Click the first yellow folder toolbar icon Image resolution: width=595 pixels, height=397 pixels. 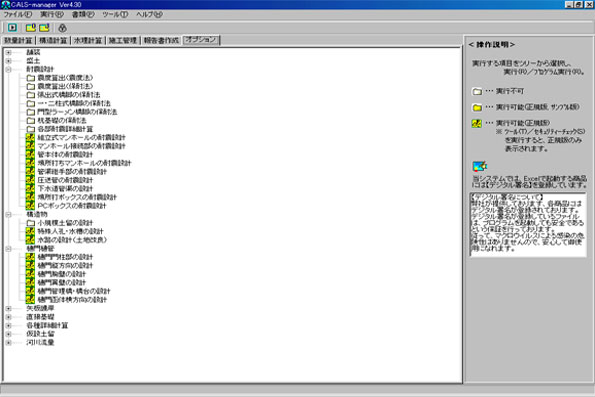click(x=31, y=28)
